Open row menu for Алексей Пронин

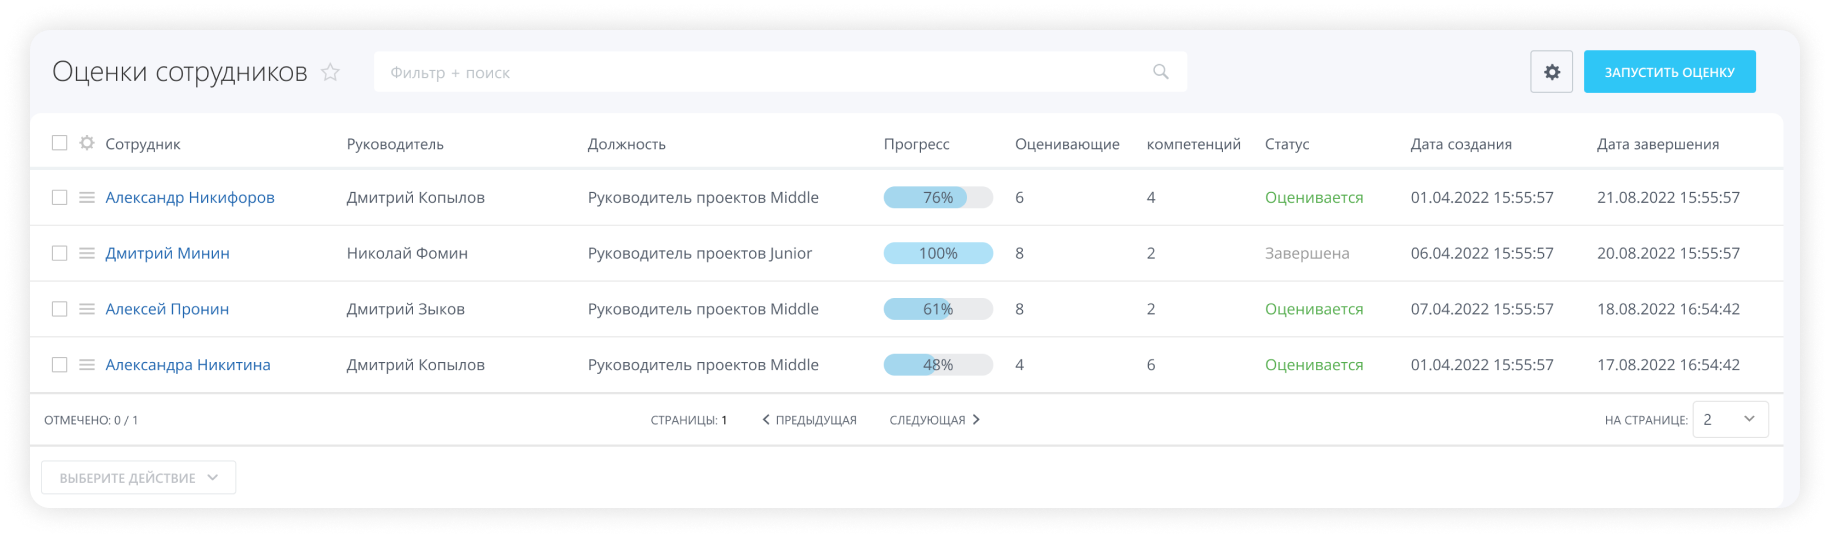tap(87, 310)
